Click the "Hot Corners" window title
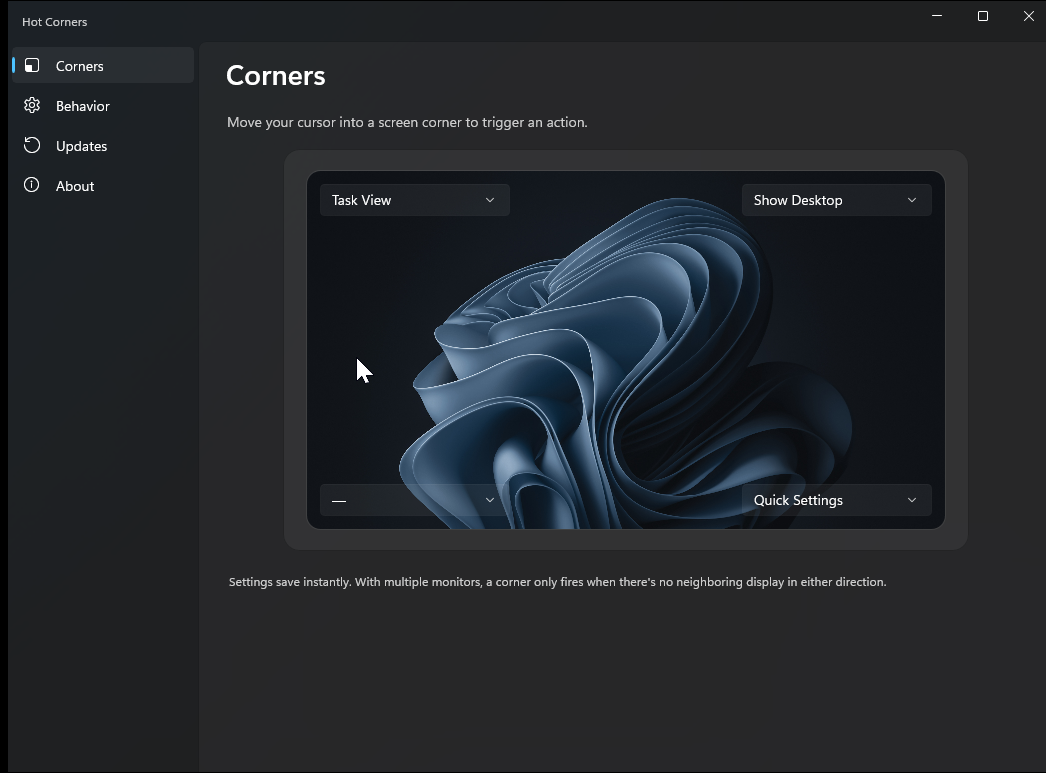This screenshot has height=773, width=1046. pyautogui.click(x=55, y=22)
